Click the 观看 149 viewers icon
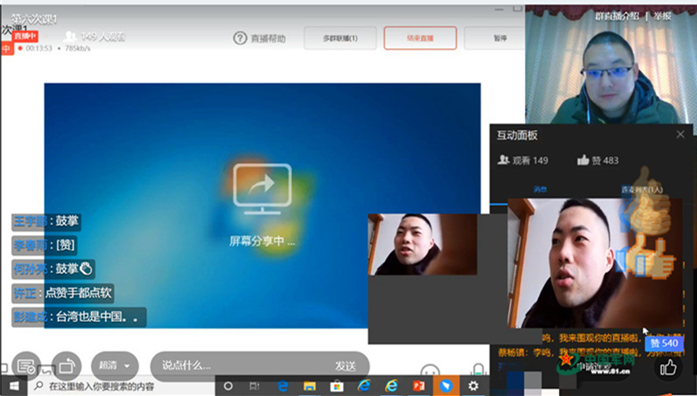Image resolution: width=697 pixels, height=396 pixels. (x=503, y=160)
